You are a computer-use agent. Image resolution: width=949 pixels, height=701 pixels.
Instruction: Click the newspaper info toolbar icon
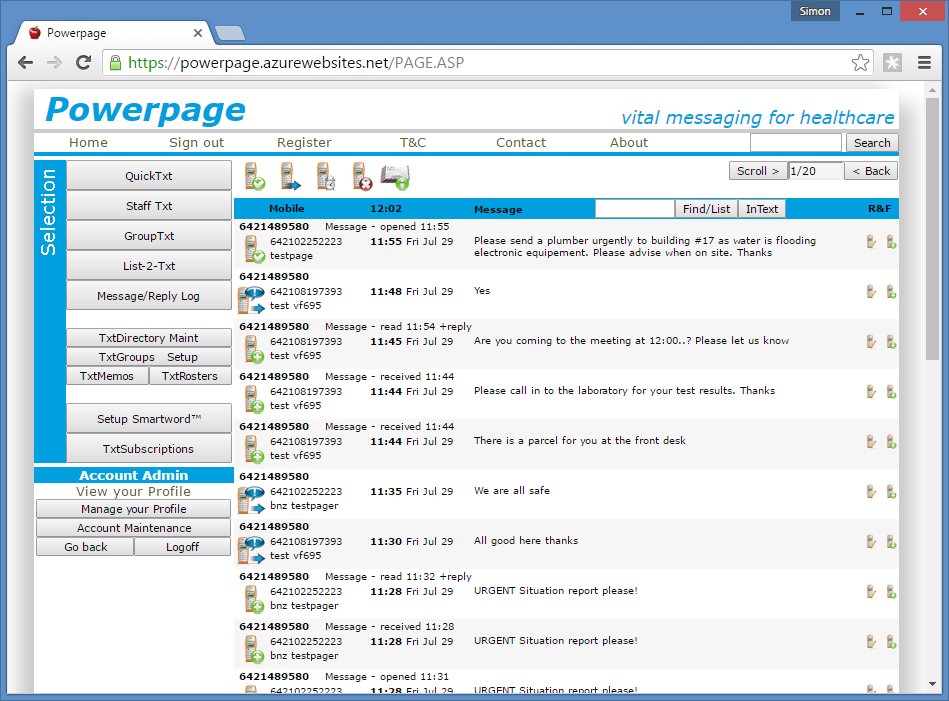(396, 177)
